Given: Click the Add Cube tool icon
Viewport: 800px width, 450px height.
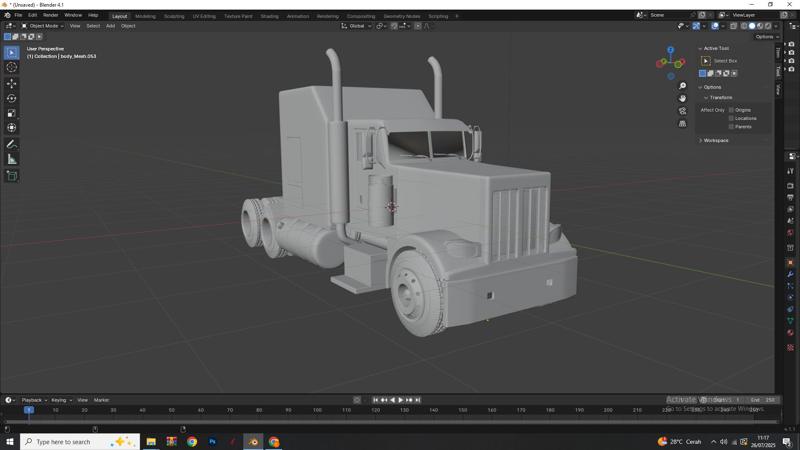Looking at the screenshot, I should 12,175.
